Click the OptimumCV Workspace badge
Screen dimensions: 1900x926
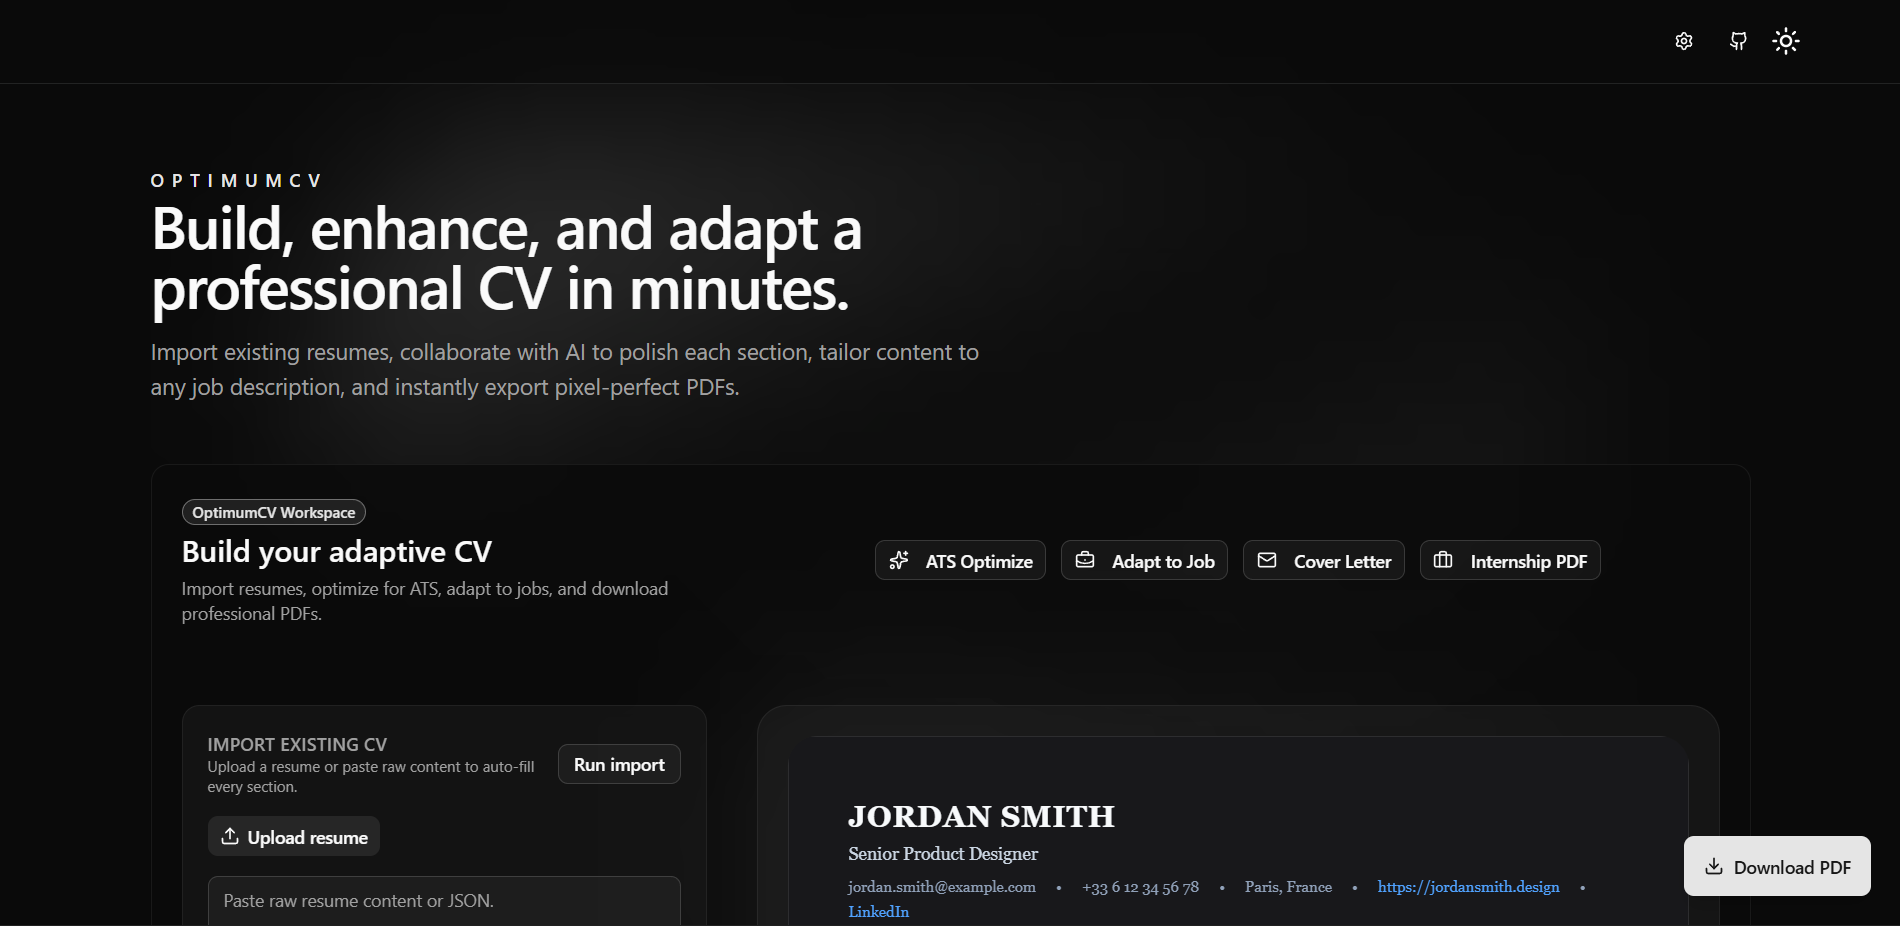coord(273,513)
